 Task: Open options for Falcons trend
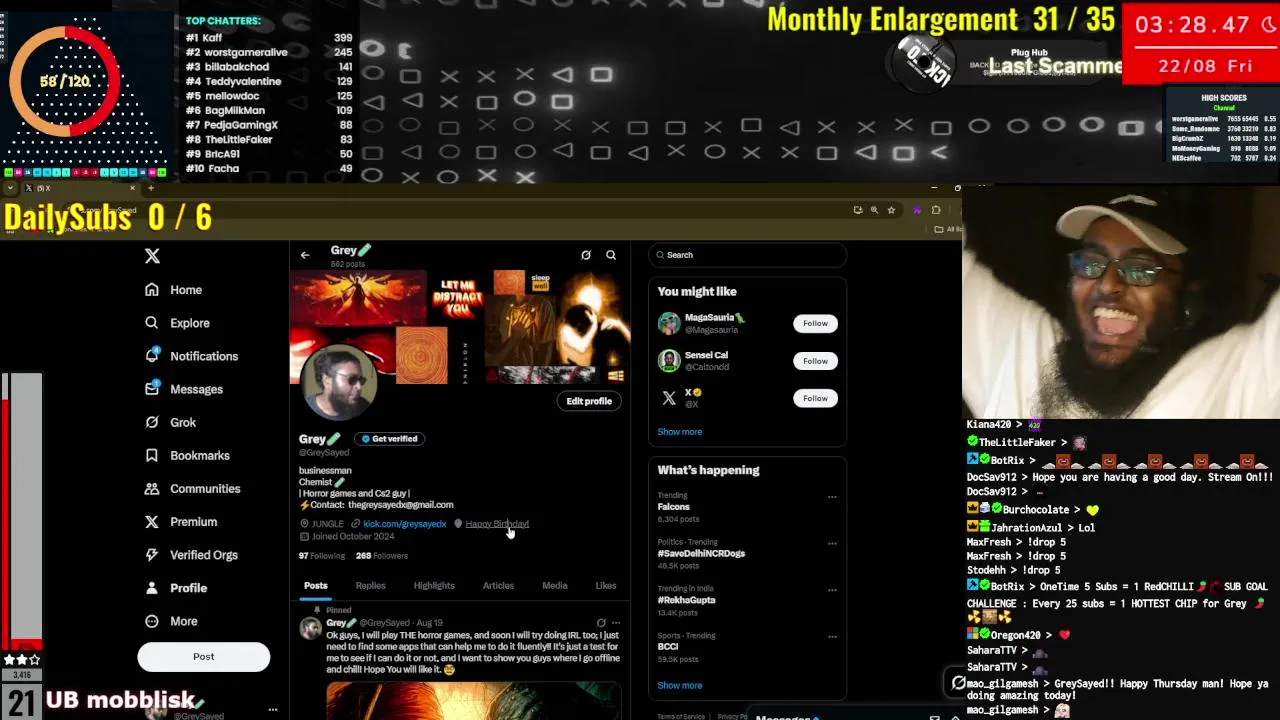pos(832,496)
